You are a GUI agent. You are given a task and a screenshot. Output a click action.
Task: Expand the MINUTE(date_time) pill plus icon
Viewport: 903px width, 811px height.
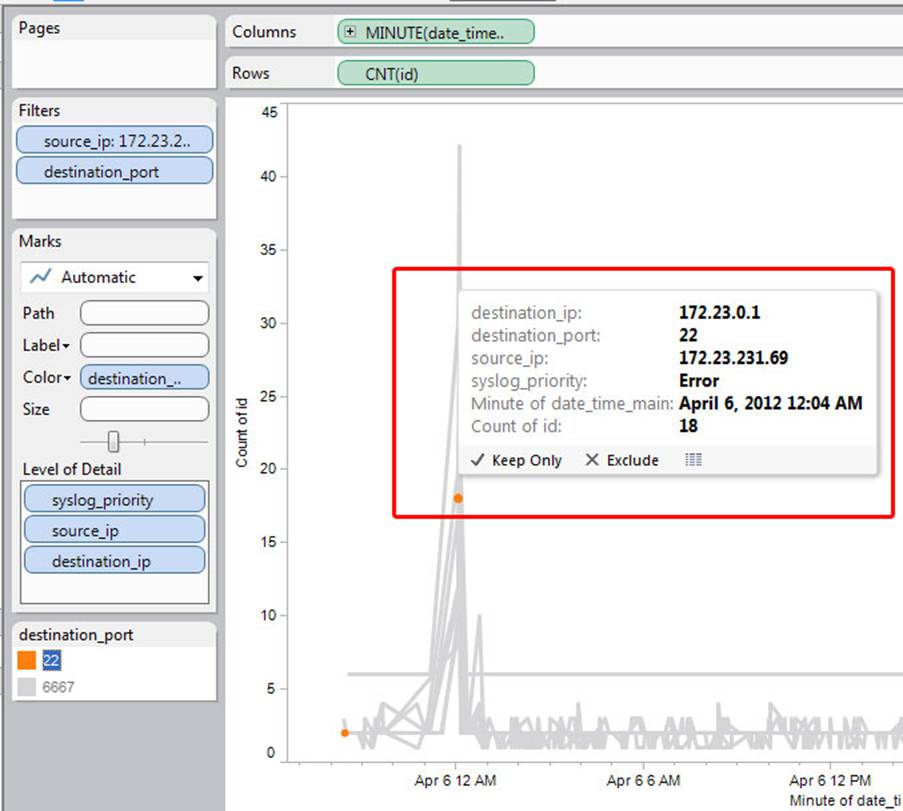coord(350,32)
